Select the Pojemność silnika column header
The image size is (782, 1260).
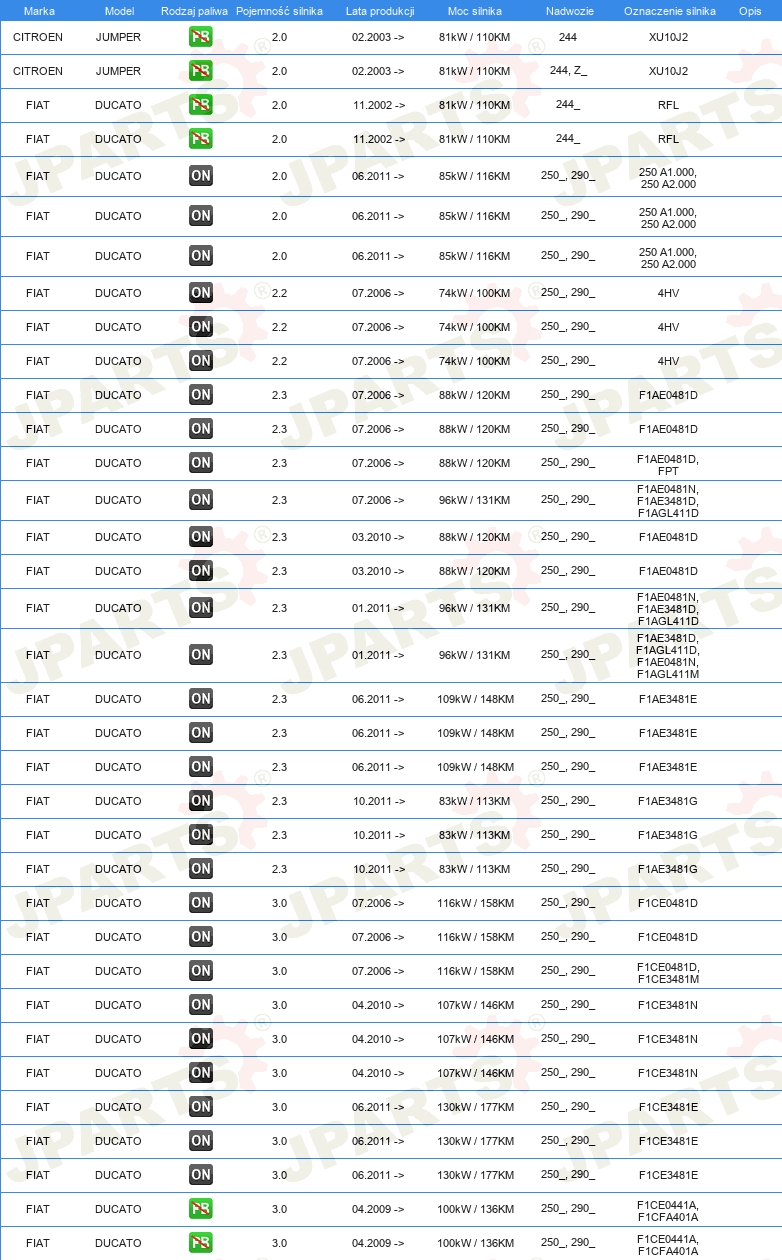tap(279, 10)
